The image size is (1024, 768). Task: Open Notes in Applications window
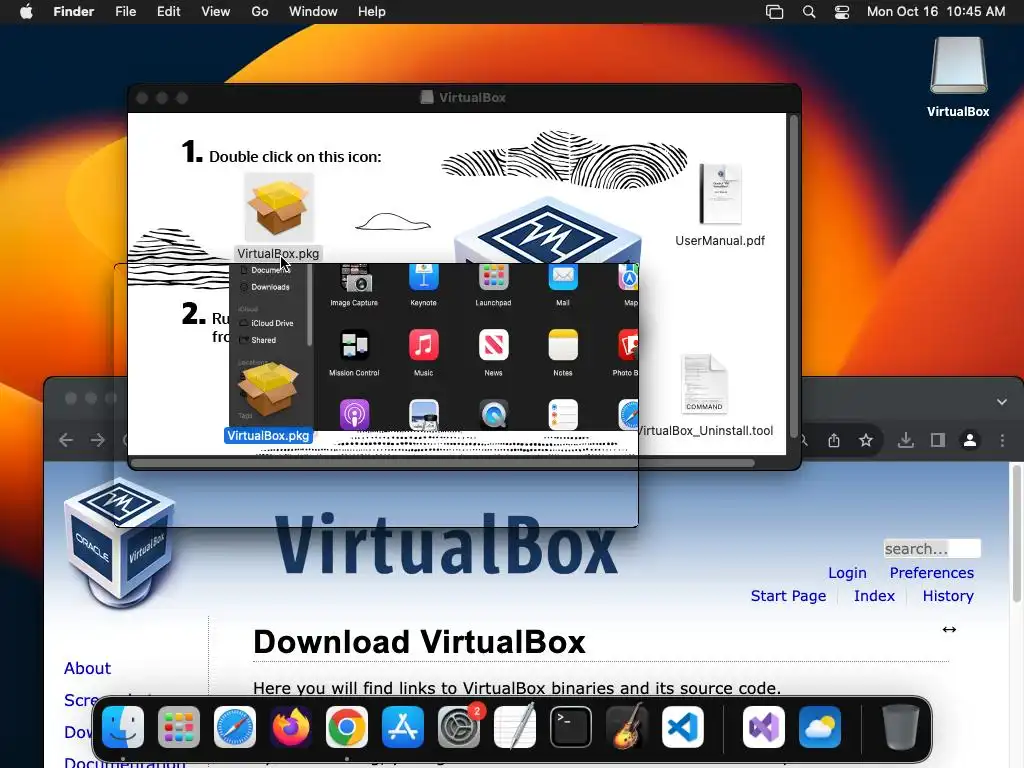click(x=563, y=345)
